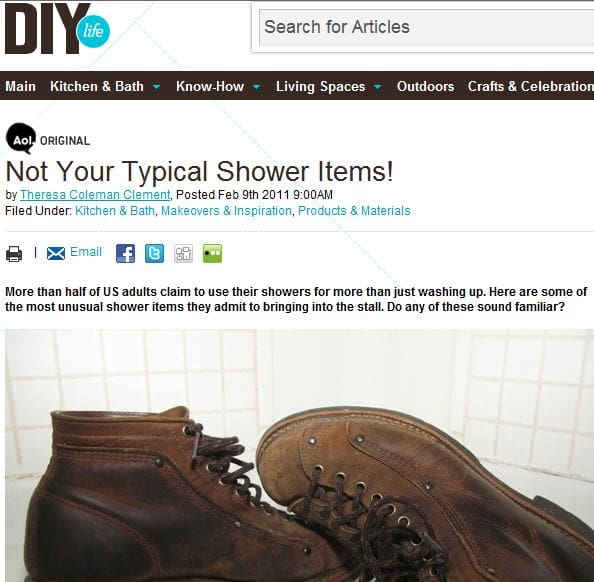The width and height of the screenshot is (594, 582).
Task: Open author Theresa Coleman Clement's page
Action: [x=95, y=195]
